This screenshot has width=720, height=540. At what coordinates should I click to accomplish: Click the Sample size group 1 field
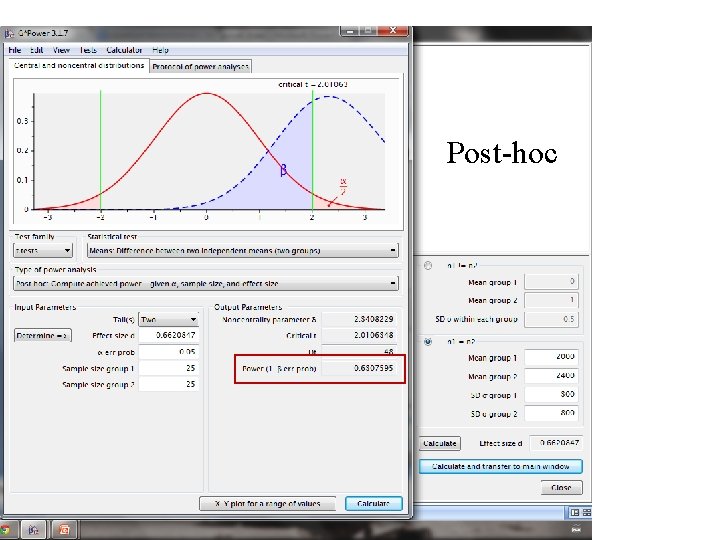169,368
